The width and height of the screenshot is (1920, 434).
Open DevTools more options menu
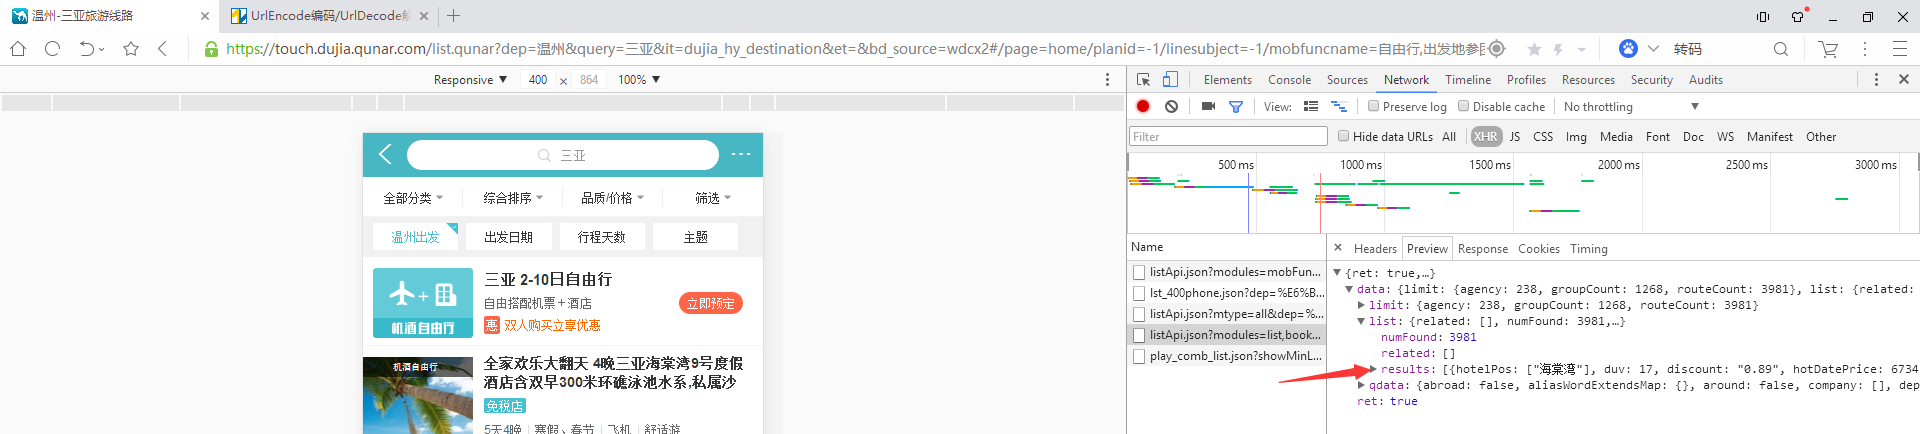[x=1876, y=80]
